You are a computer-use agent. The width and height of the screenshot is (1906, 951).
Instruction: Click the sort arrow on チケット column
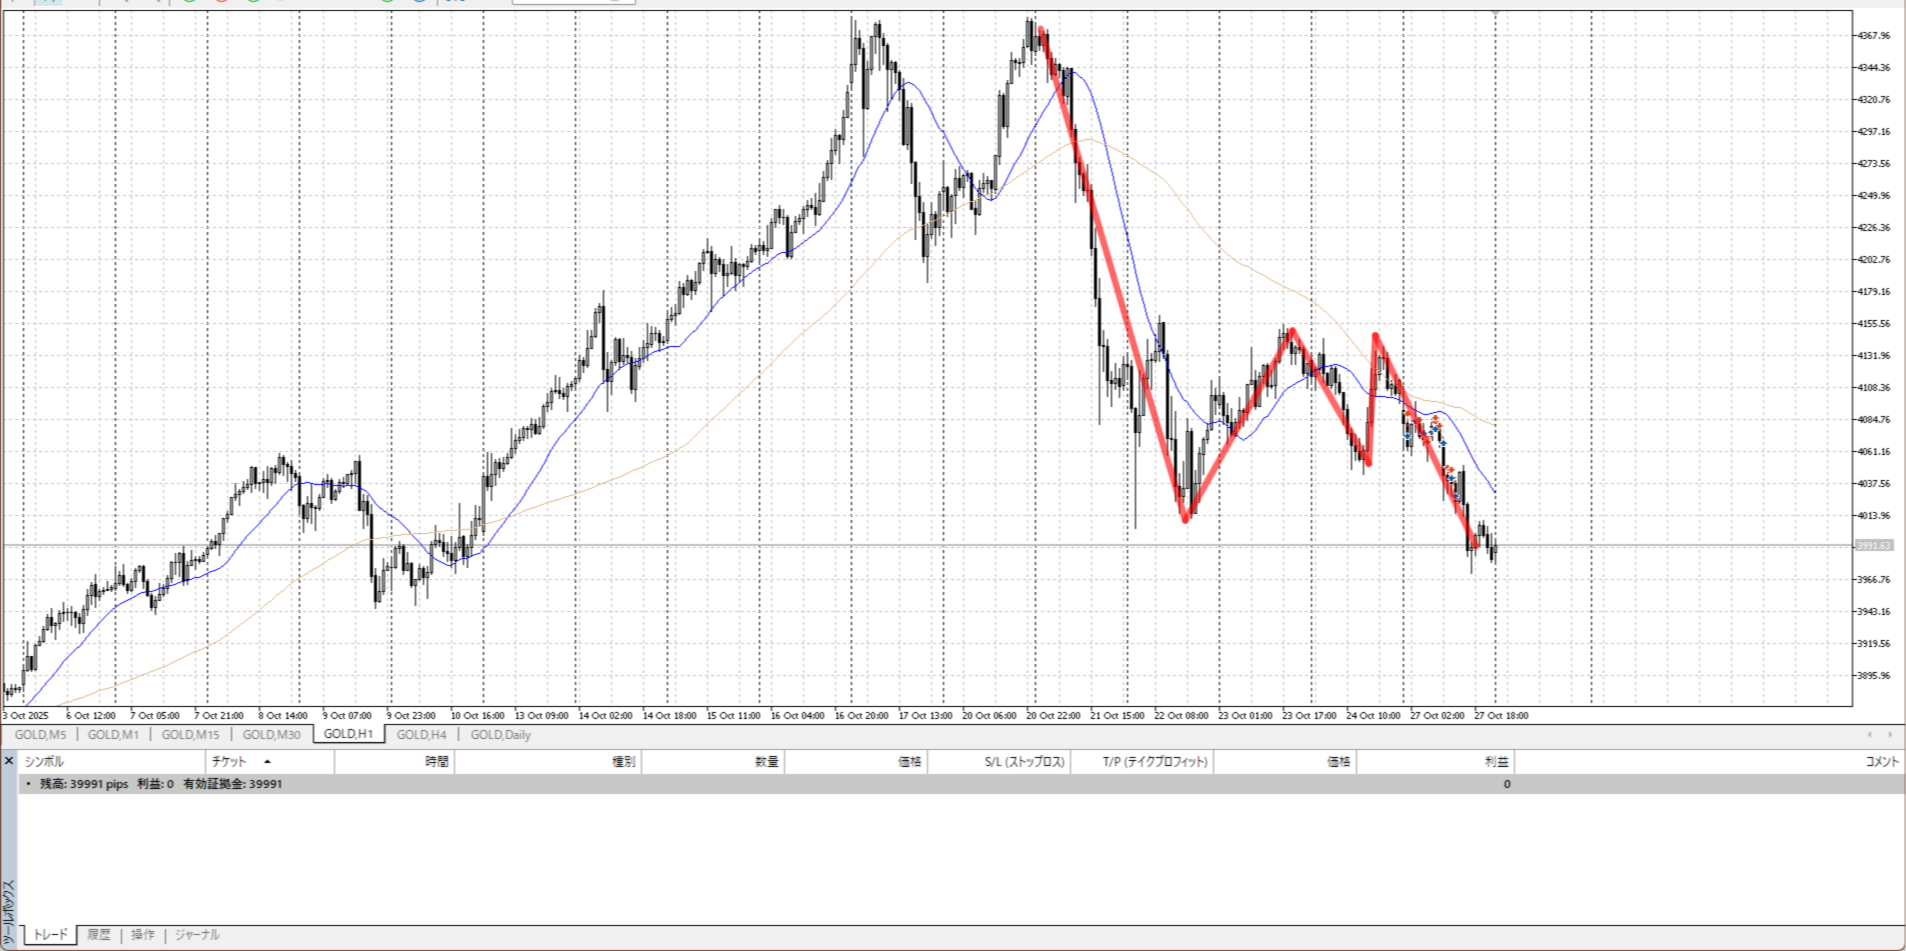267,762
